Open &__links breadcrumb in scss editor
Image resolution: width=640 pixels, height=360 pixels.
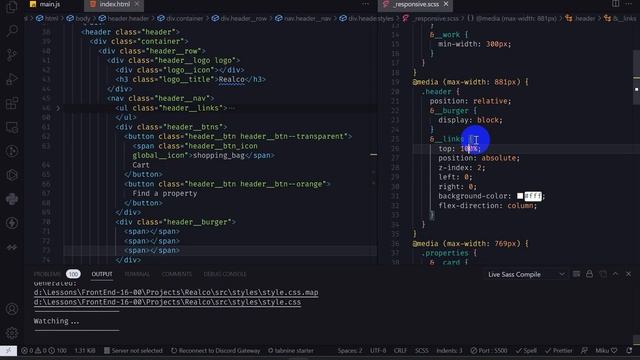click(x=620, y=18)
